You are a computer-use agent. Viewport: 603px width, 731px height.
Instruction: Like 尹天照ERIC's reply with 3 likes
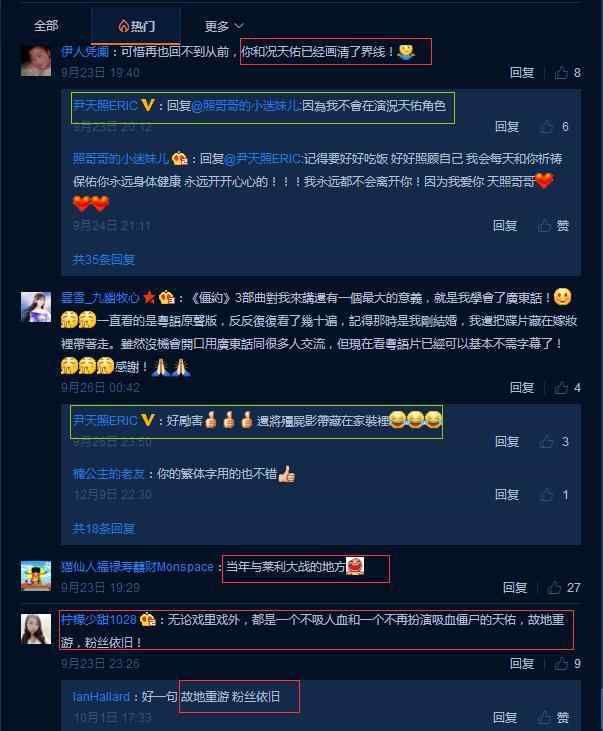554,441
